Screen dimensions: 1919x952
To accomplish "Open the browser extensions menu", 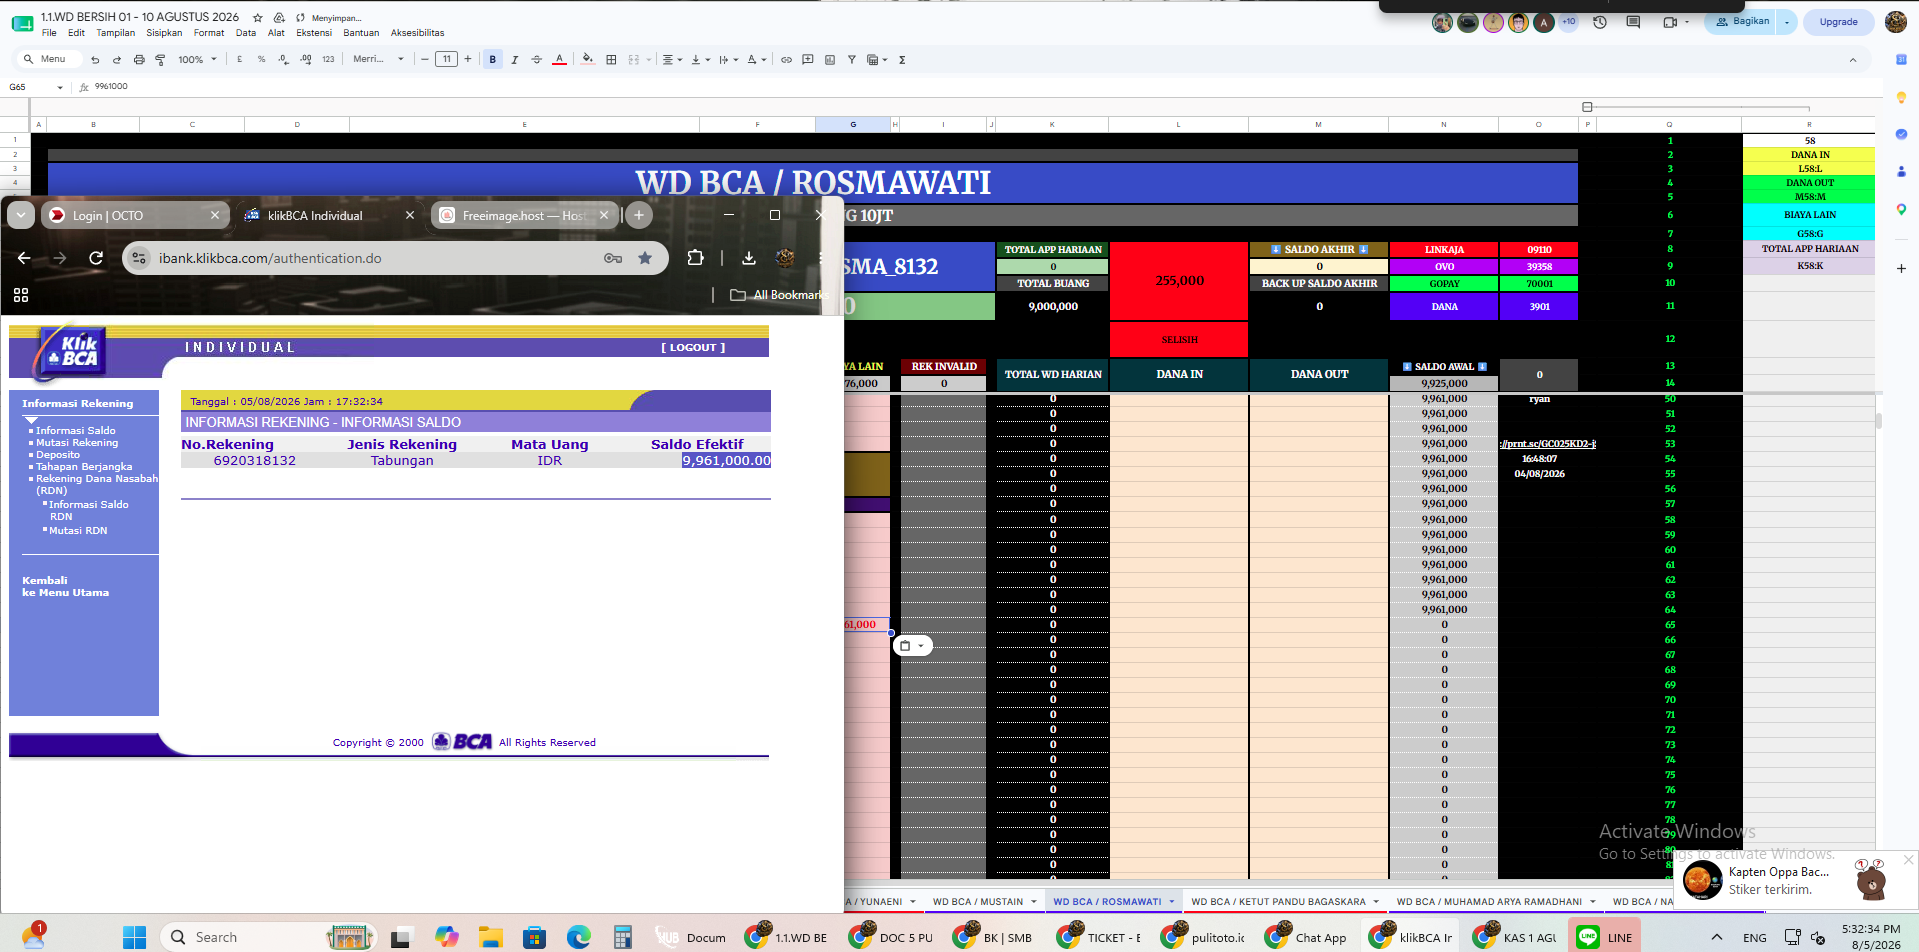I will coord(696,258).
